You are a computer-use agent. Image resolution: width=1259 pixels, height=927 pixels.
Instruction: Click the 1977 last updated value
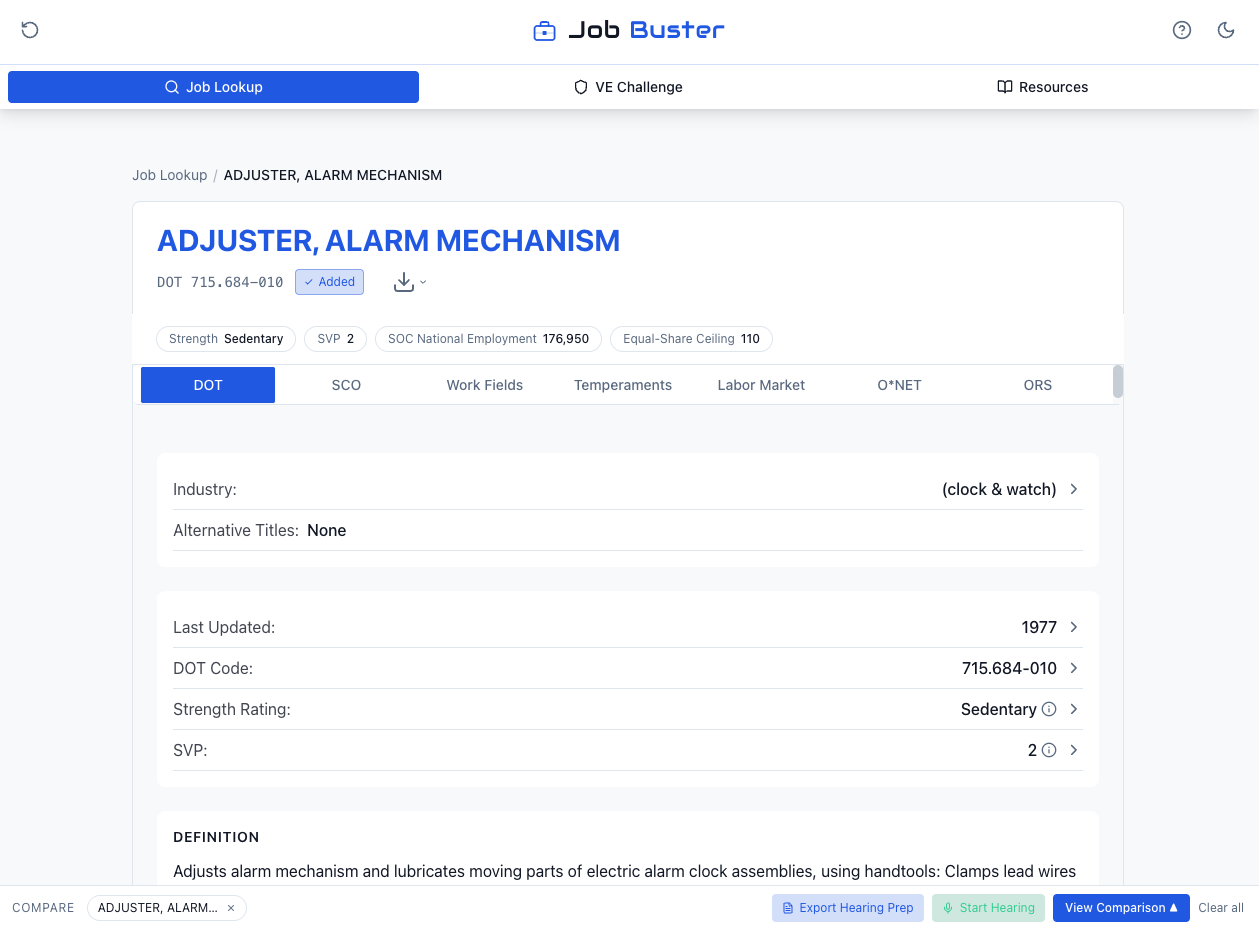pyautogui.click(x=1039, y=627)
